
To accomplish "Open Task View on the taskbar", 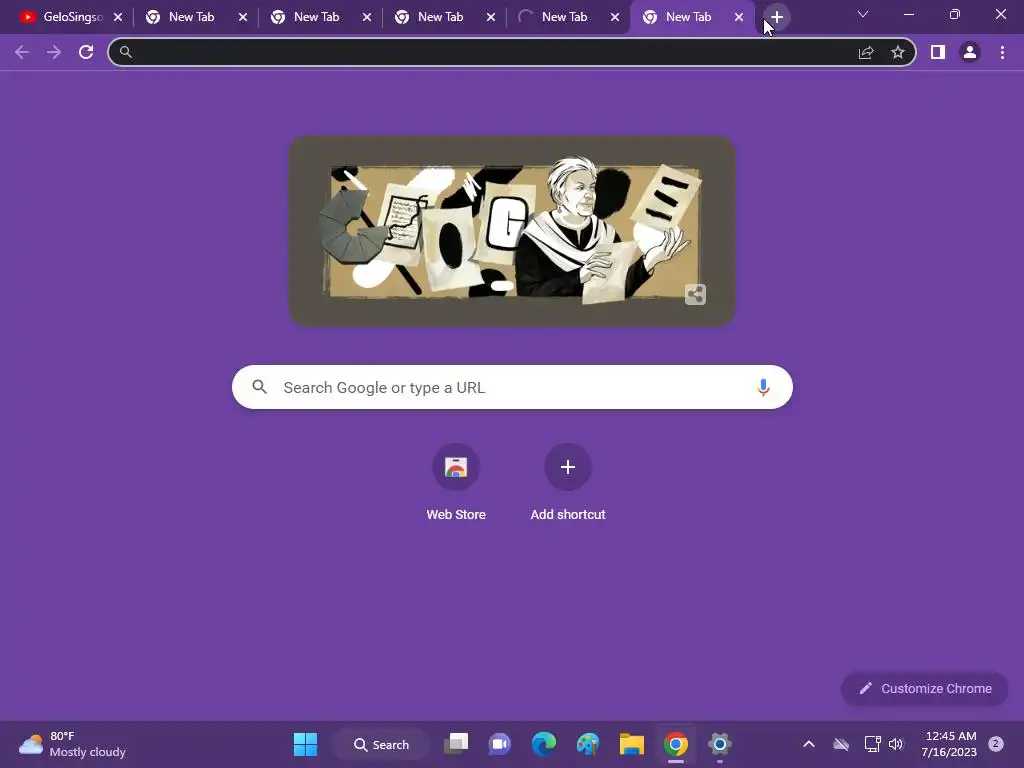I will pyautogui.click(x=456, y=744).
